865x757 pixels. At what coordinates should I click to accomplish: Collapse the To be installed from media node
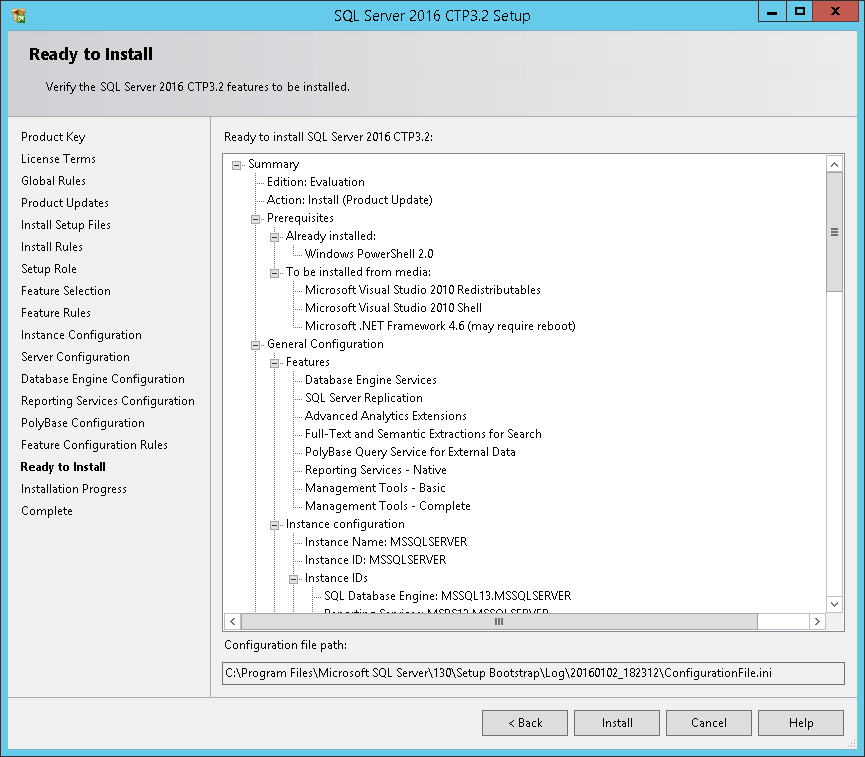click(274, 273)
